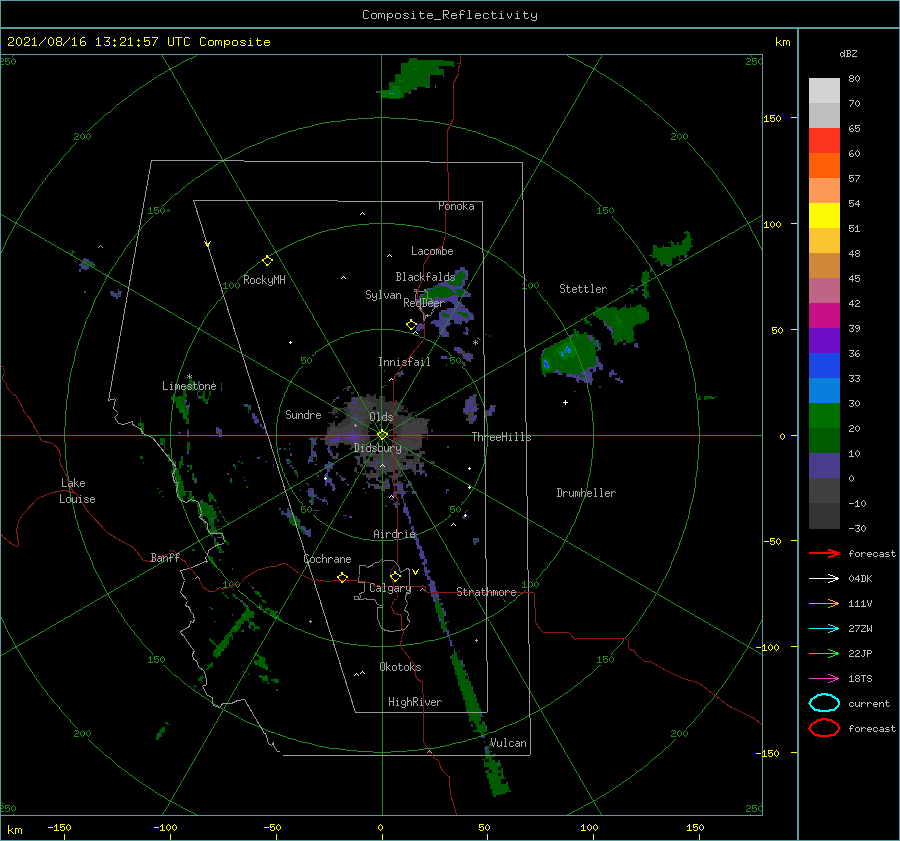Click the dark orange 60-57 band in scale
Viewport: 900px width, 841px height.
[x=824, y=166]
